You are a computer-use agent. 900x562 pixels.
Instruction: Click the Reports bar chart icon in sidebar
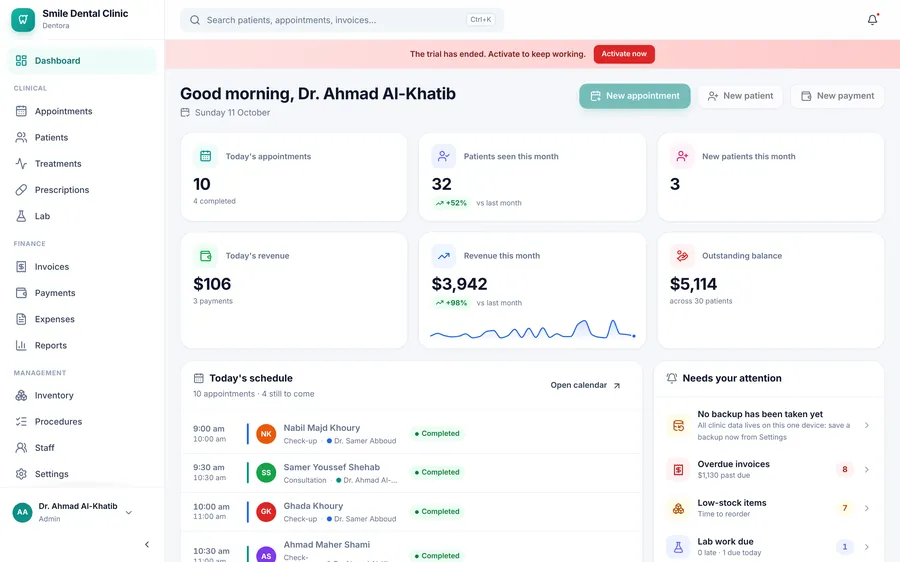click(21, 346)
